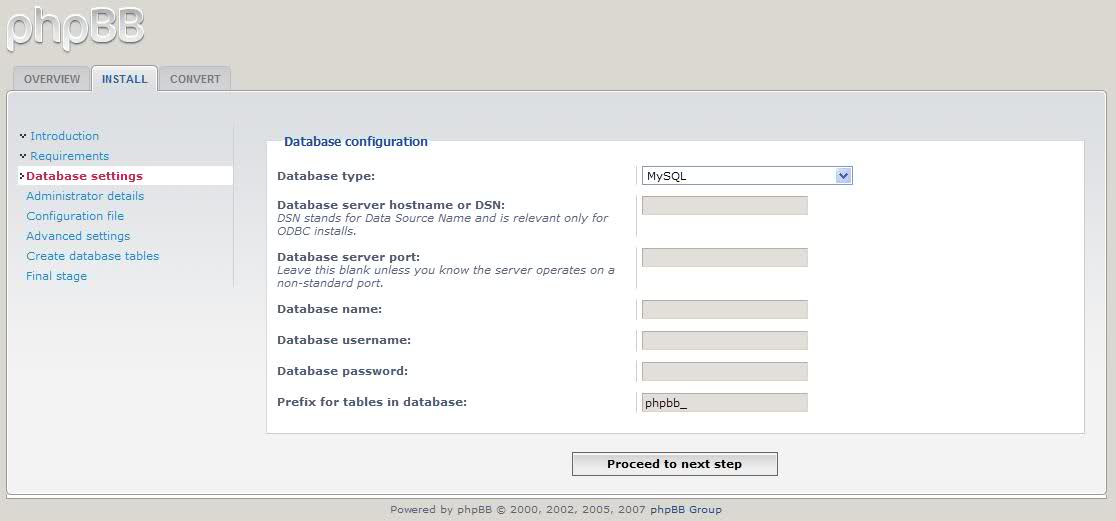Select the Install tab
Image resolution: width=1116 pixels, height=521 pixels.
(x=125, y=79)
